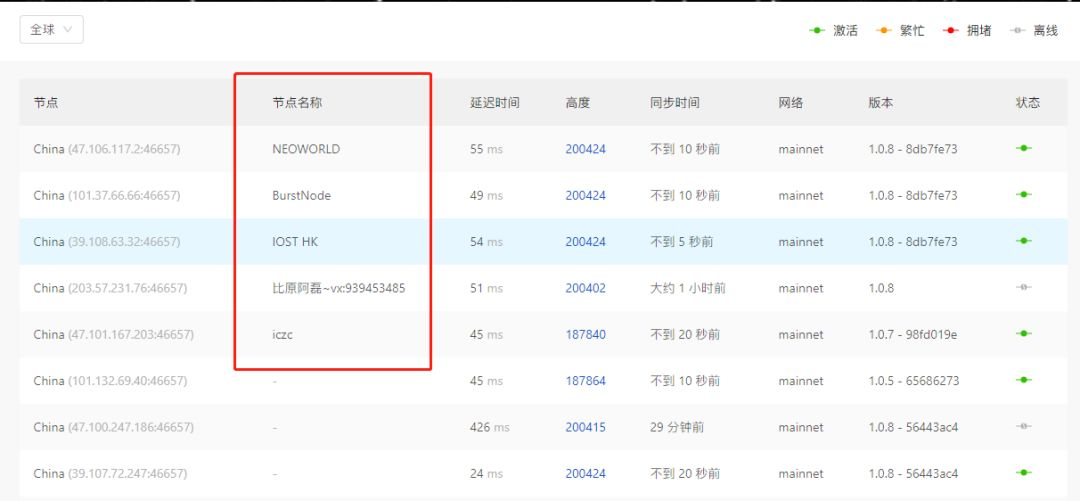This screenshot has width=1080, height=501.
Task: Click the green status icon in IOST HK row
Action: [1024, 241]
